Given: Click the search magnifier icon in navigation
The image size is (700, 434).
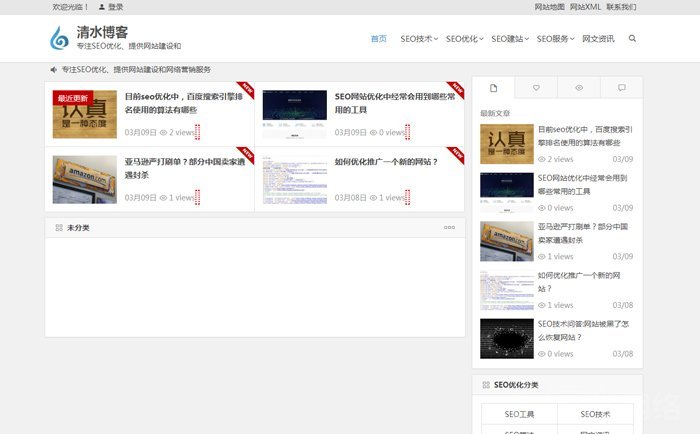Looking at the screenshot, I should pyautogui.click(x=632, y=39).
